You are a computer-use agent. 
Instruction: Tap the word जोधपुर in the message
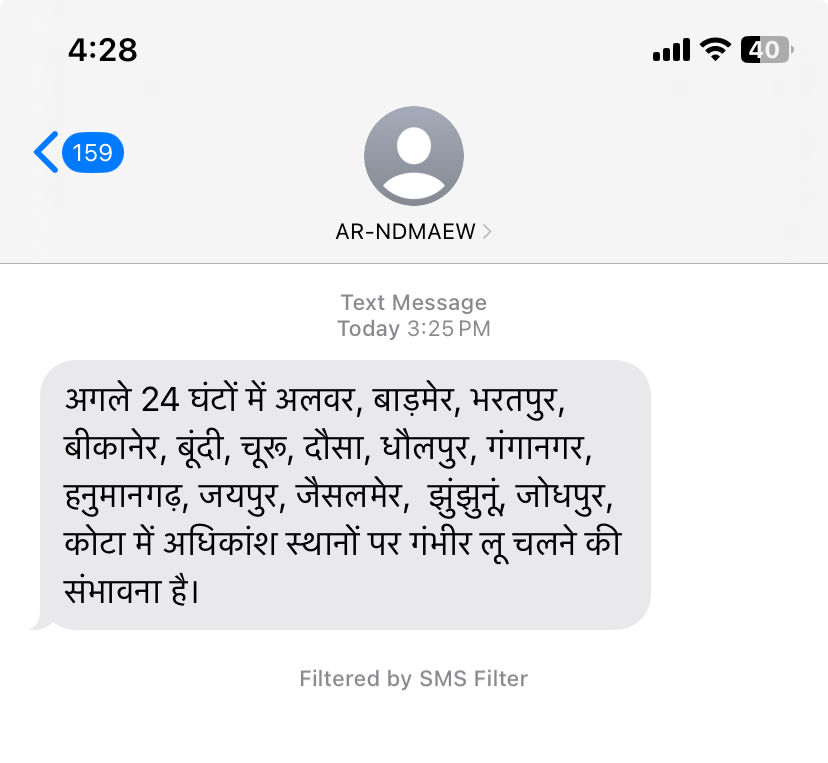[560, 496]
